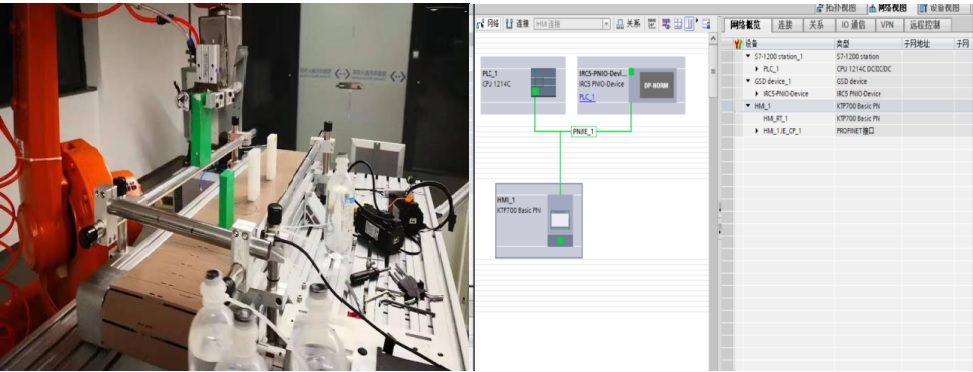Click the green port on IRC5 PNIO-Device
973x372 pixels.
[631, 72]
